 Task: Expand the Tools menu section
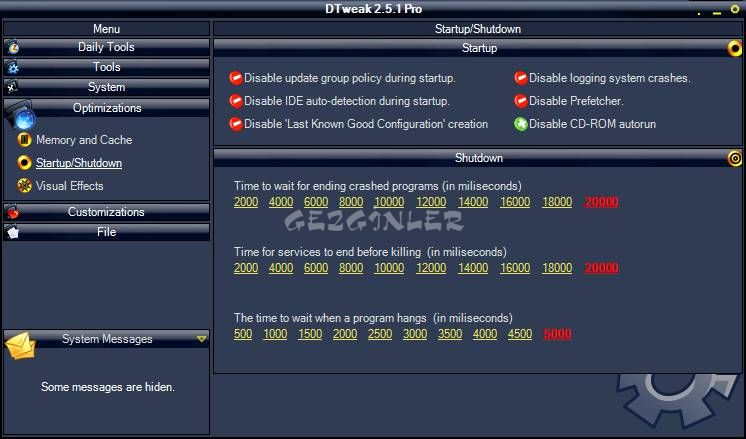click(107, 67)
